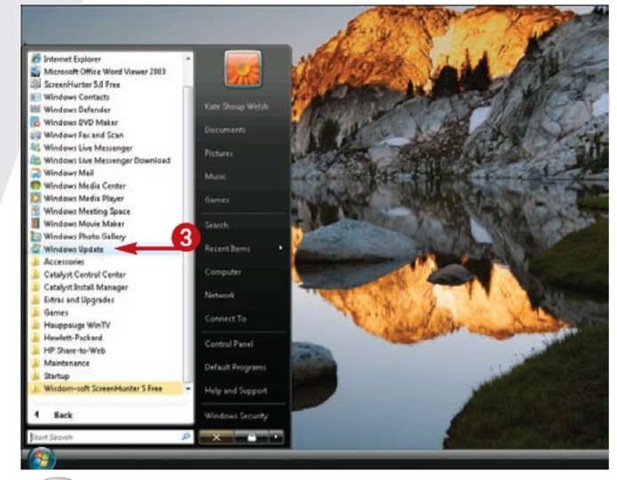Open Help and Support
This screenshot has width=617, height=480.
[x=236, y=390]
